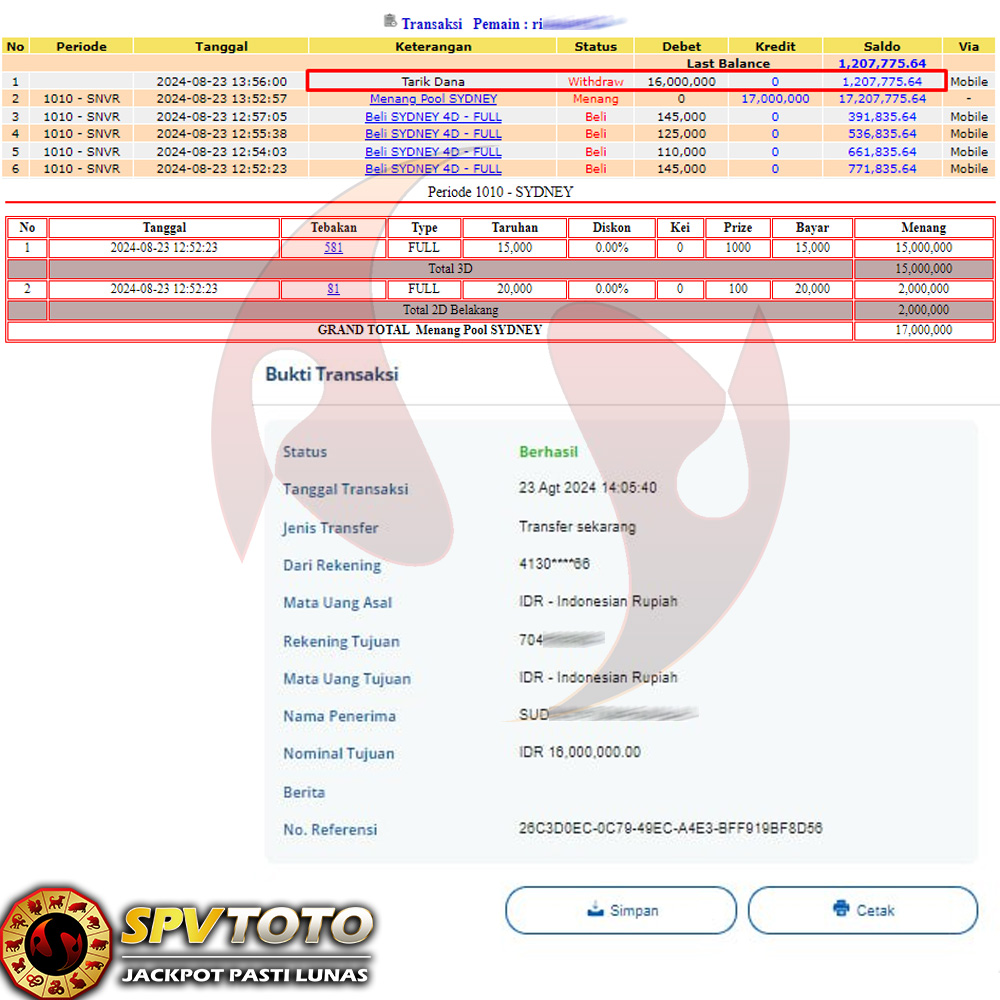
Task: Click the Tebakan number 581 link
Action: pyautogui.click(x=333, y=248)
